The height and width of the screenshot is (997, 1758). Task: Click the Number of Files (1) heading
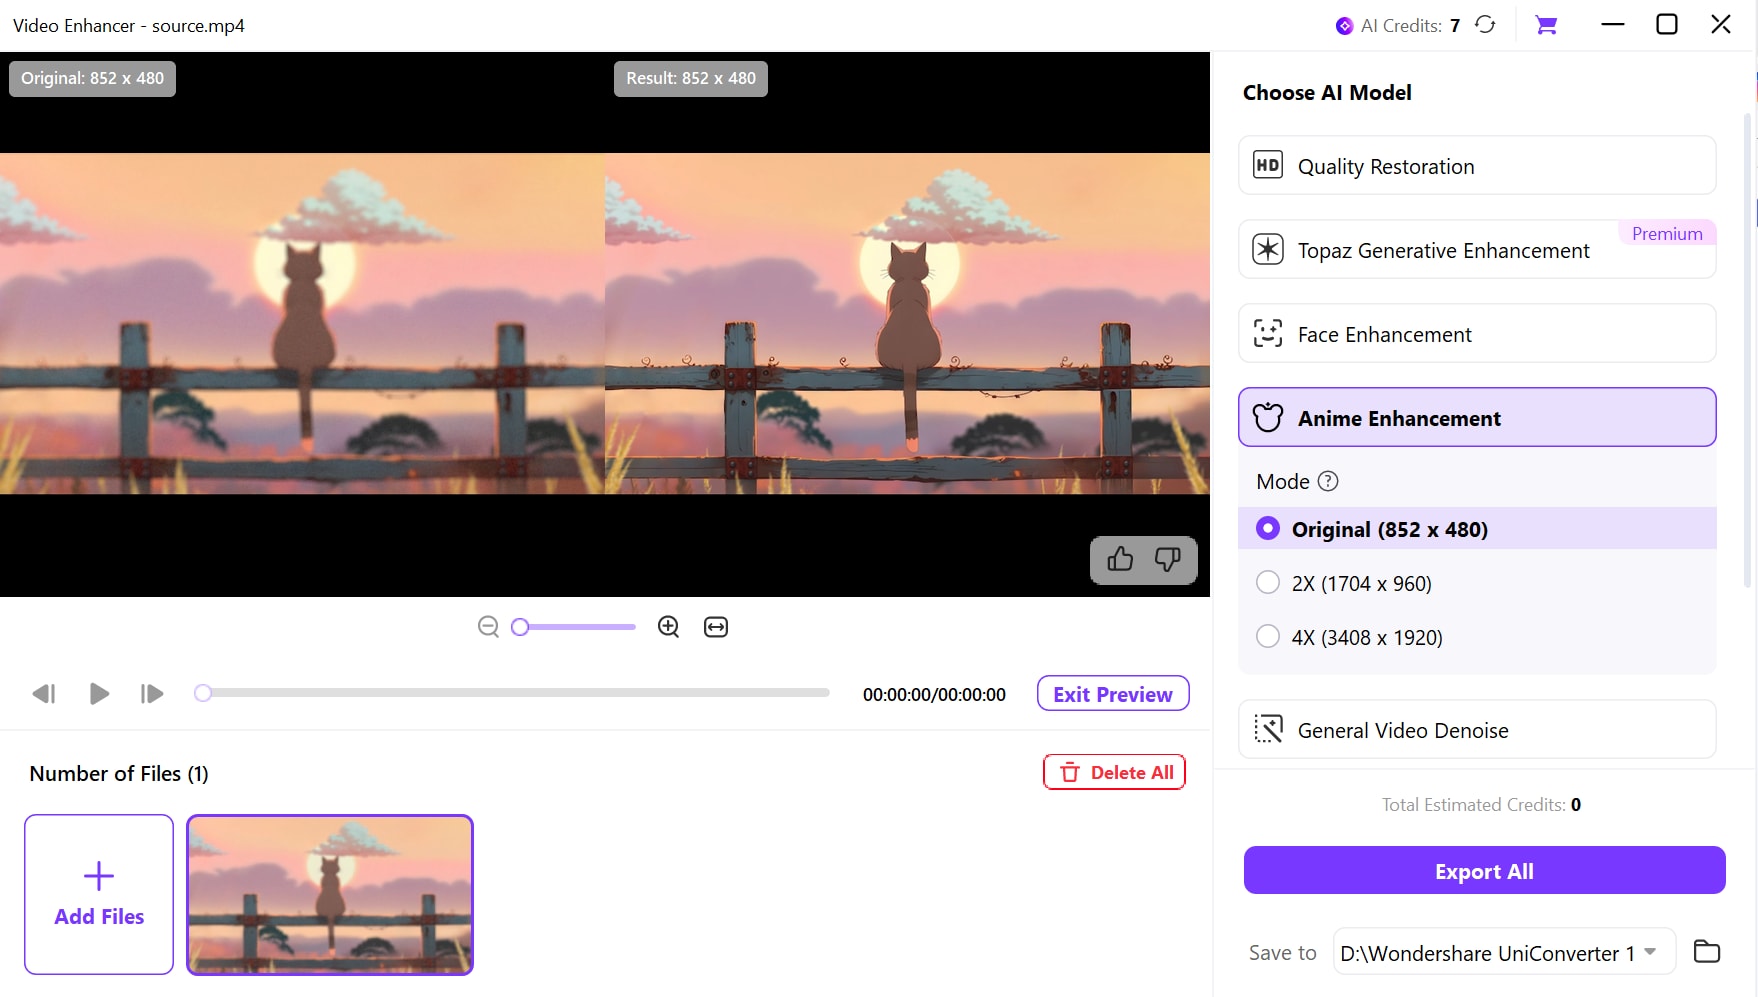[x=119, y=773]
